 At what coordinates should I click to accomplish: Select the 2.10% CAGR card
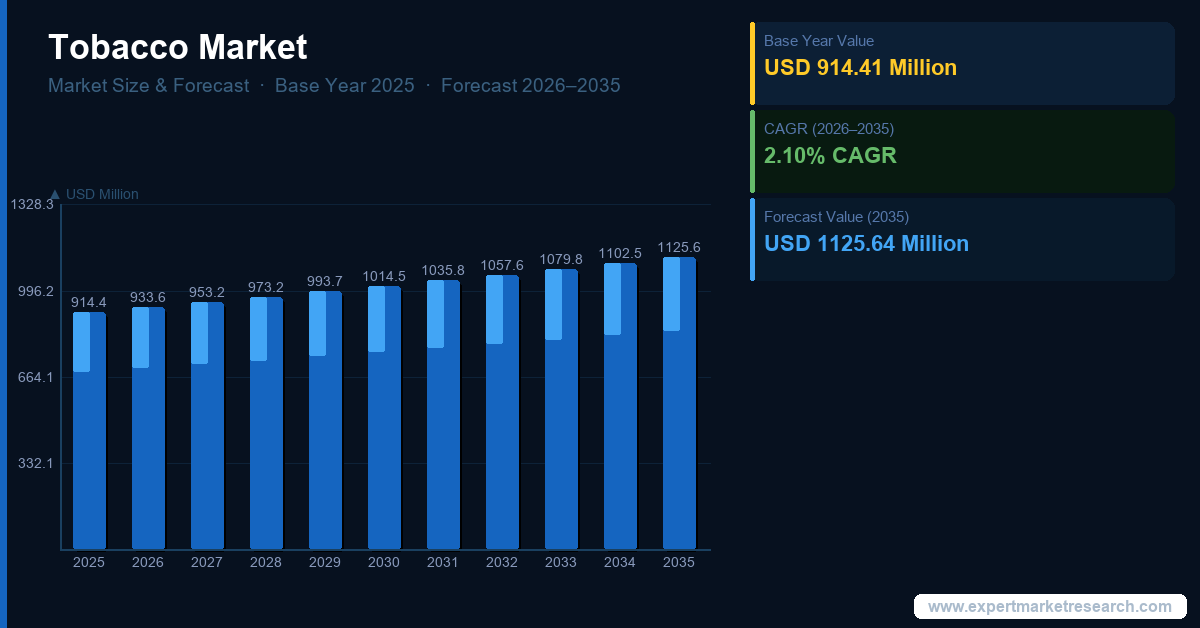pyautogui.click(x=962, y=151)
